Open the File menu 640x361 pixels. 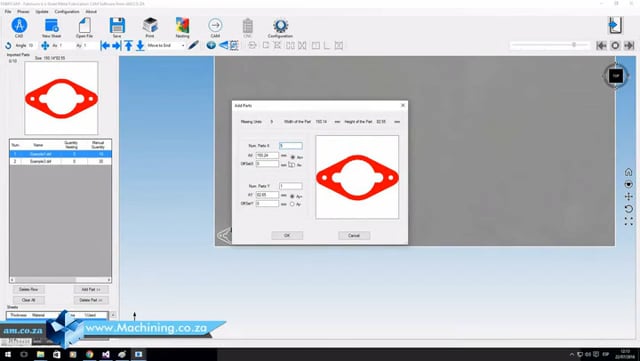[x=8, y=11]
